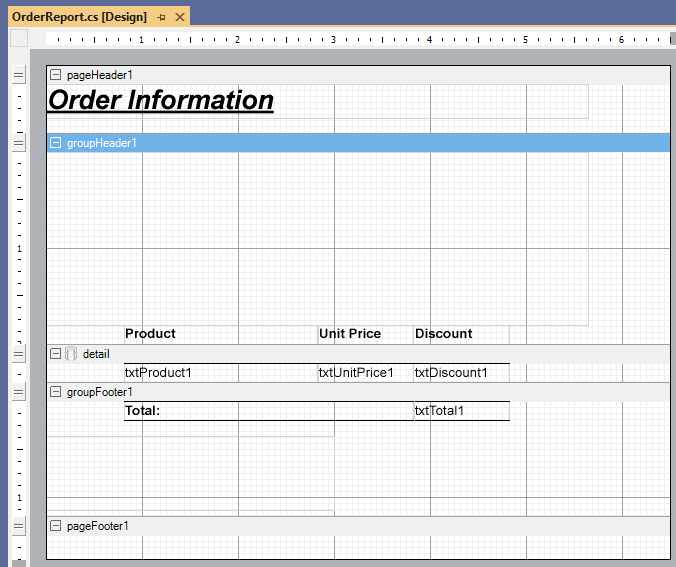676x567 pixels.
Task: Select the txtProduct1 text box
Action: pyautogui.click(x=221, y=373)
